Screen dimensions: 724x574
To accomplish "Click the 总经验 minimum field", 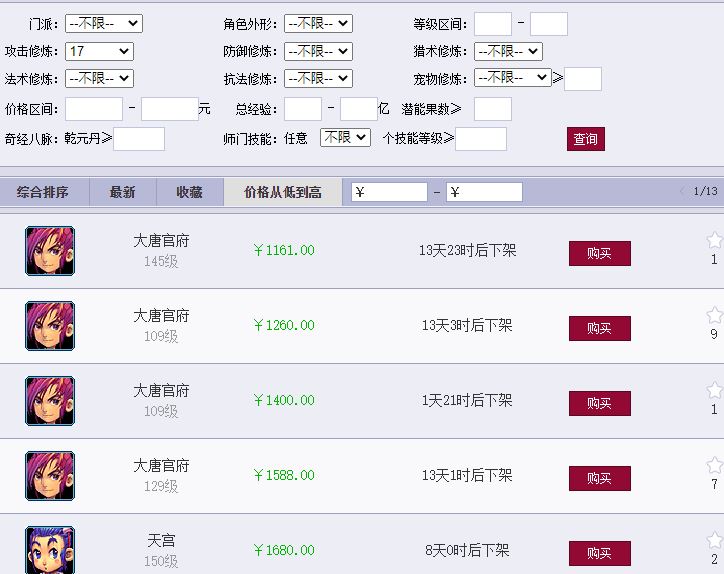I will coord(302,109).
